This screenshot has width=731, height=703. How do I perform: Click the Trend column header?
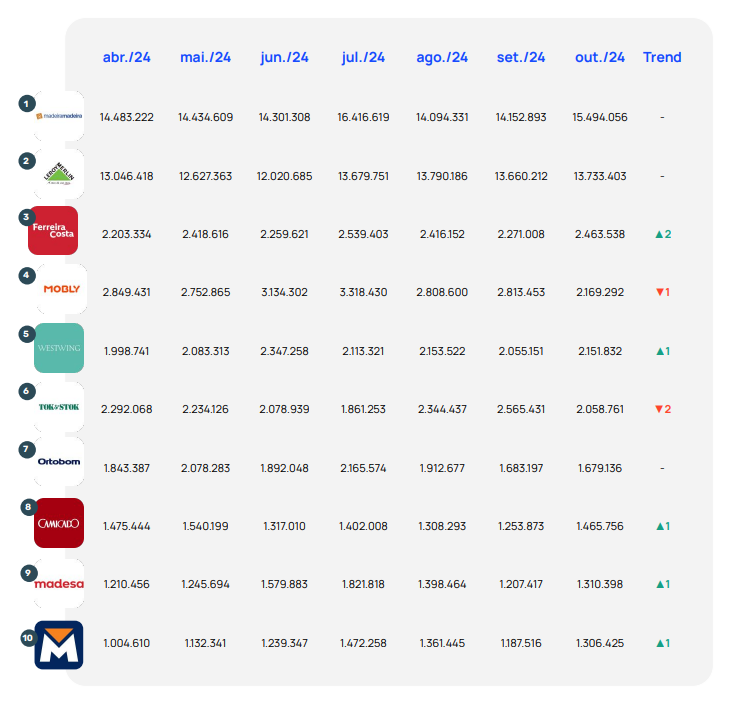[x=662, y=57]
